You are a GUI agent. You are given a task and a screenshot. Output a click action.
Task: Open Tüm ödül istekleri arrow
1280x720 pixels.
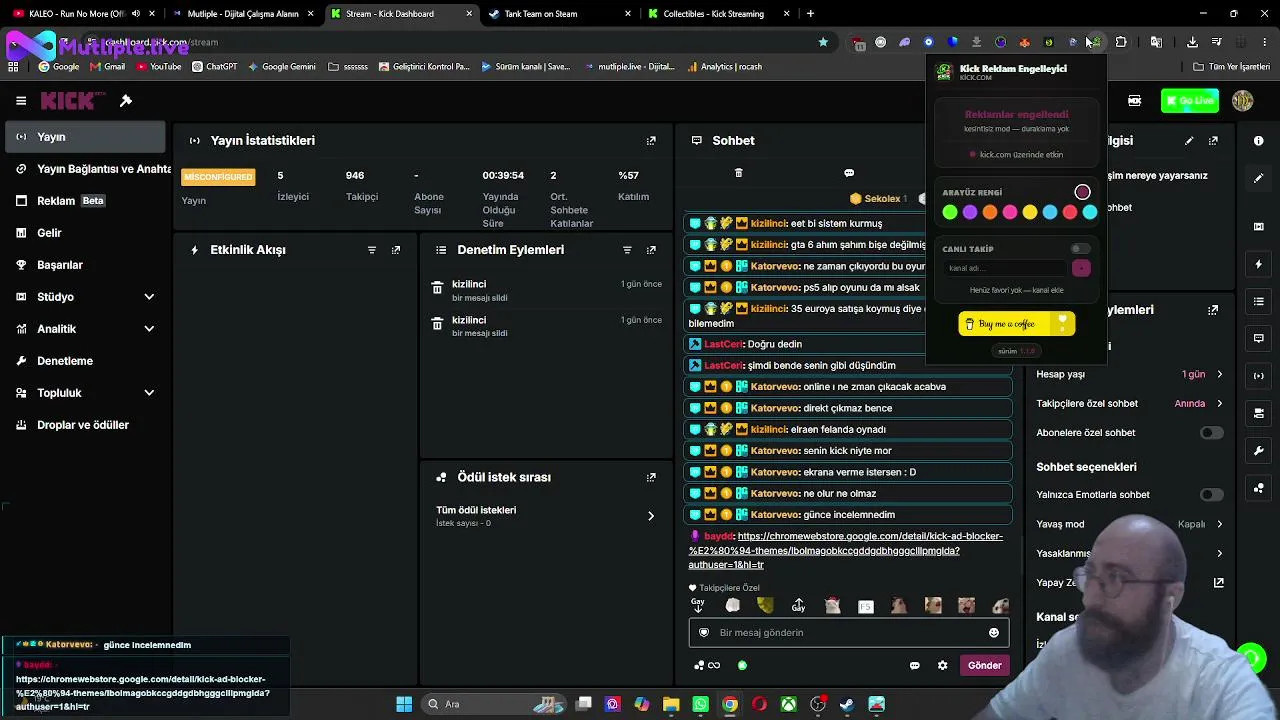pyautogui.click(x=651, y=516)
